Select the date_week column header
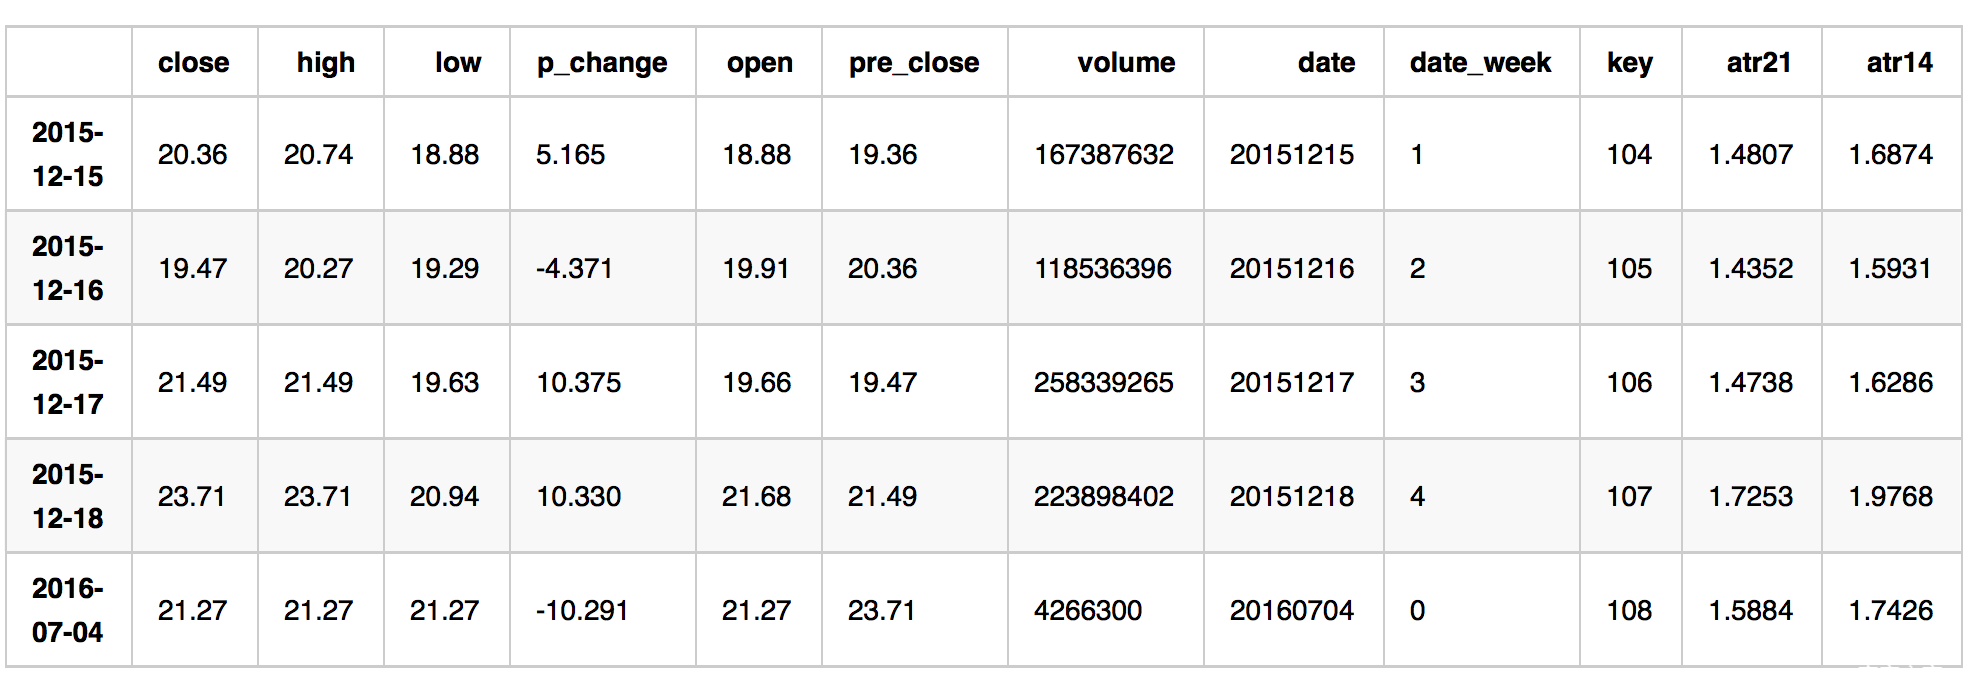 click(1481, 63)
